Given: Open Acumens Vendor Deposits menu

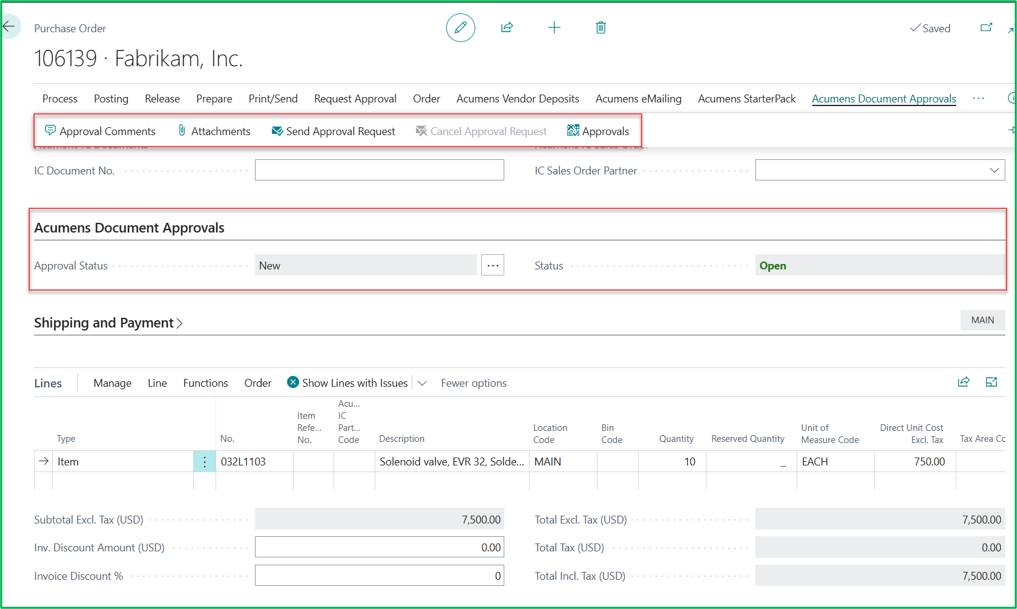Looking at the screenshot, I should [518, 99].
